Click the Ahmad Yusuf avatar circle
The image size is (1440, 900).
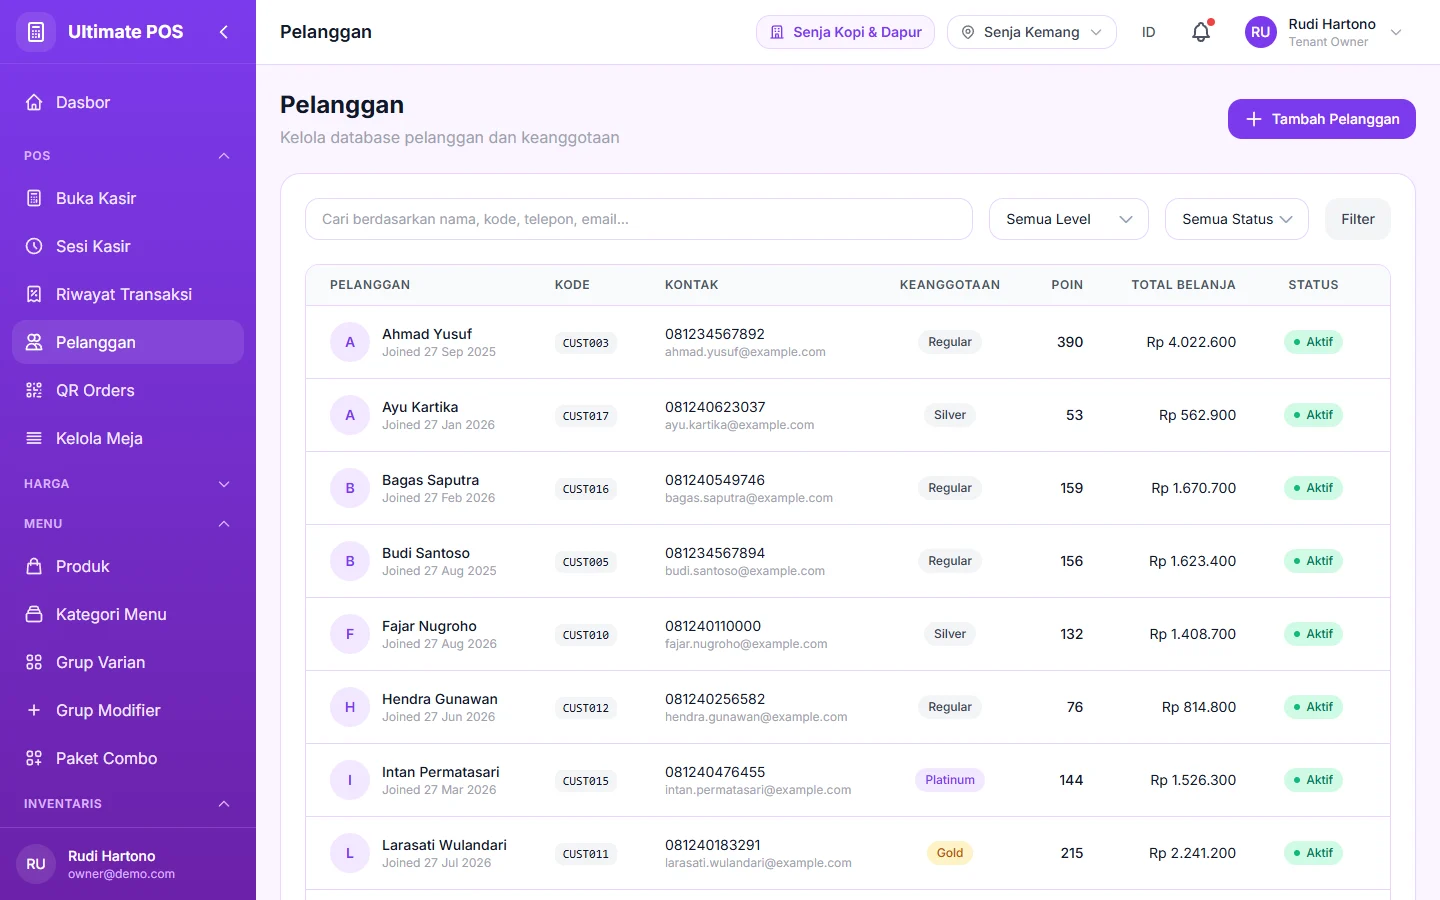point(350,342)
